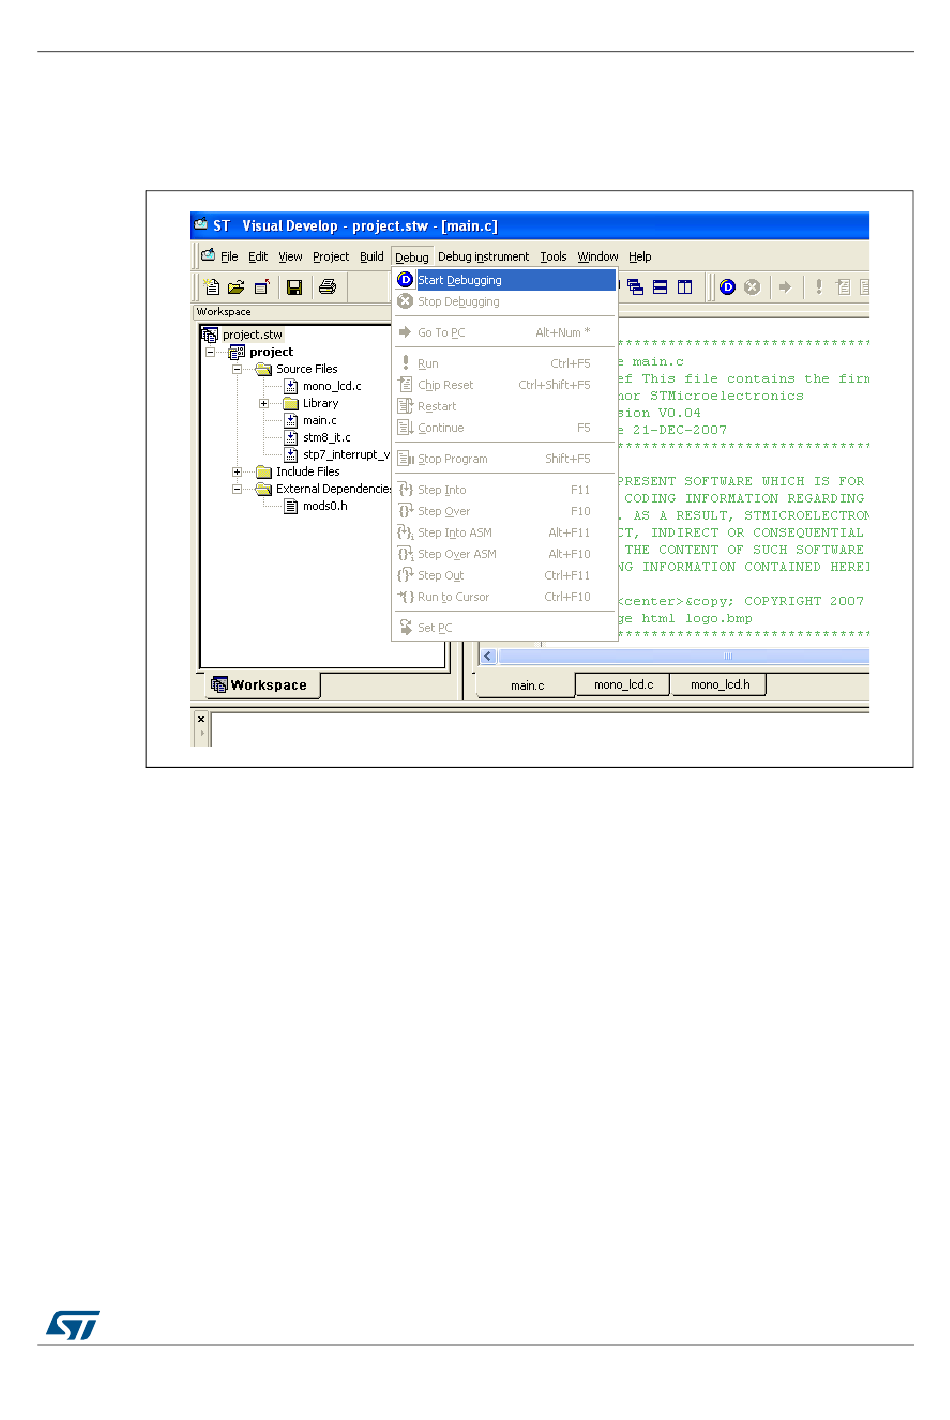Expand the Library folder
Image resolution: width=950 pixels, height=1420 pixels.
coord(264,403)
